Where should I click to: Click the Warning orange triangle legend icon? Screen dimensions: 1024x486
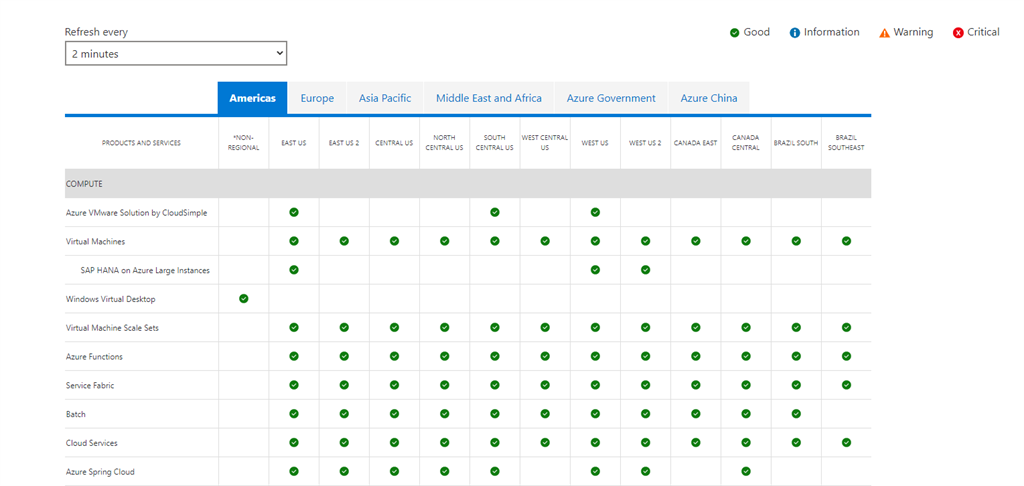(x=884, y=33)
